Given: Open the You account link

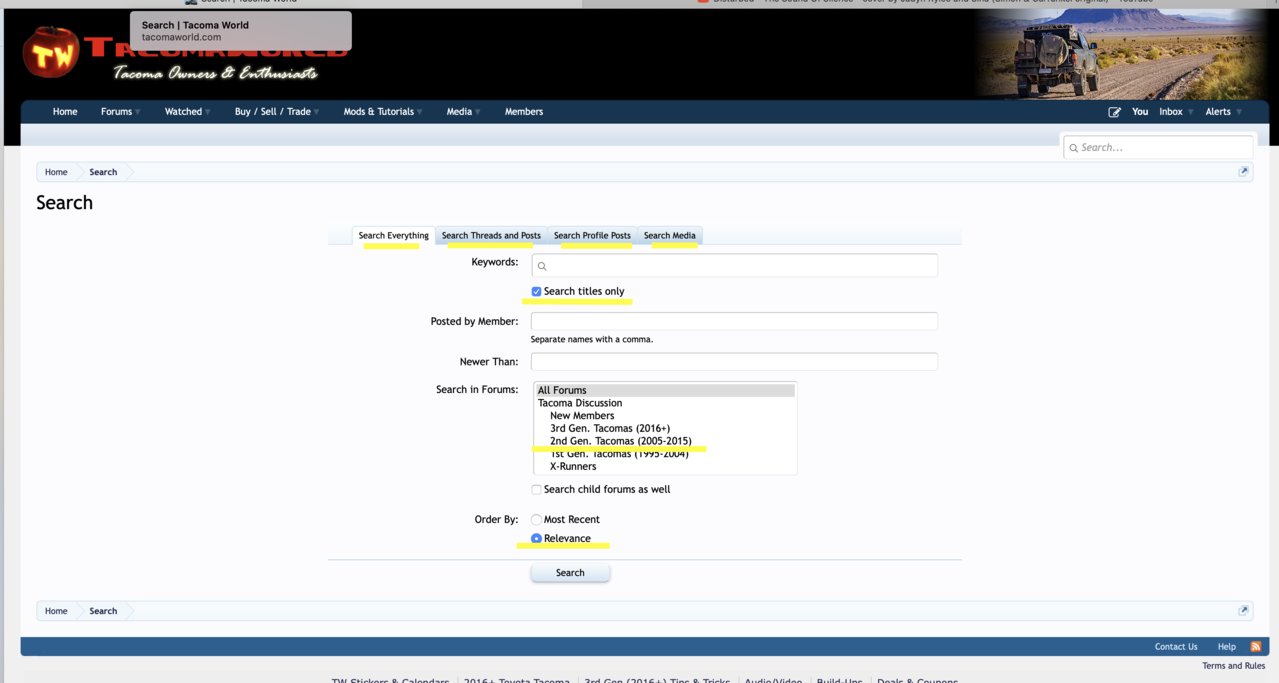Looking at the screenshot, I should (x=1140, y=112).
